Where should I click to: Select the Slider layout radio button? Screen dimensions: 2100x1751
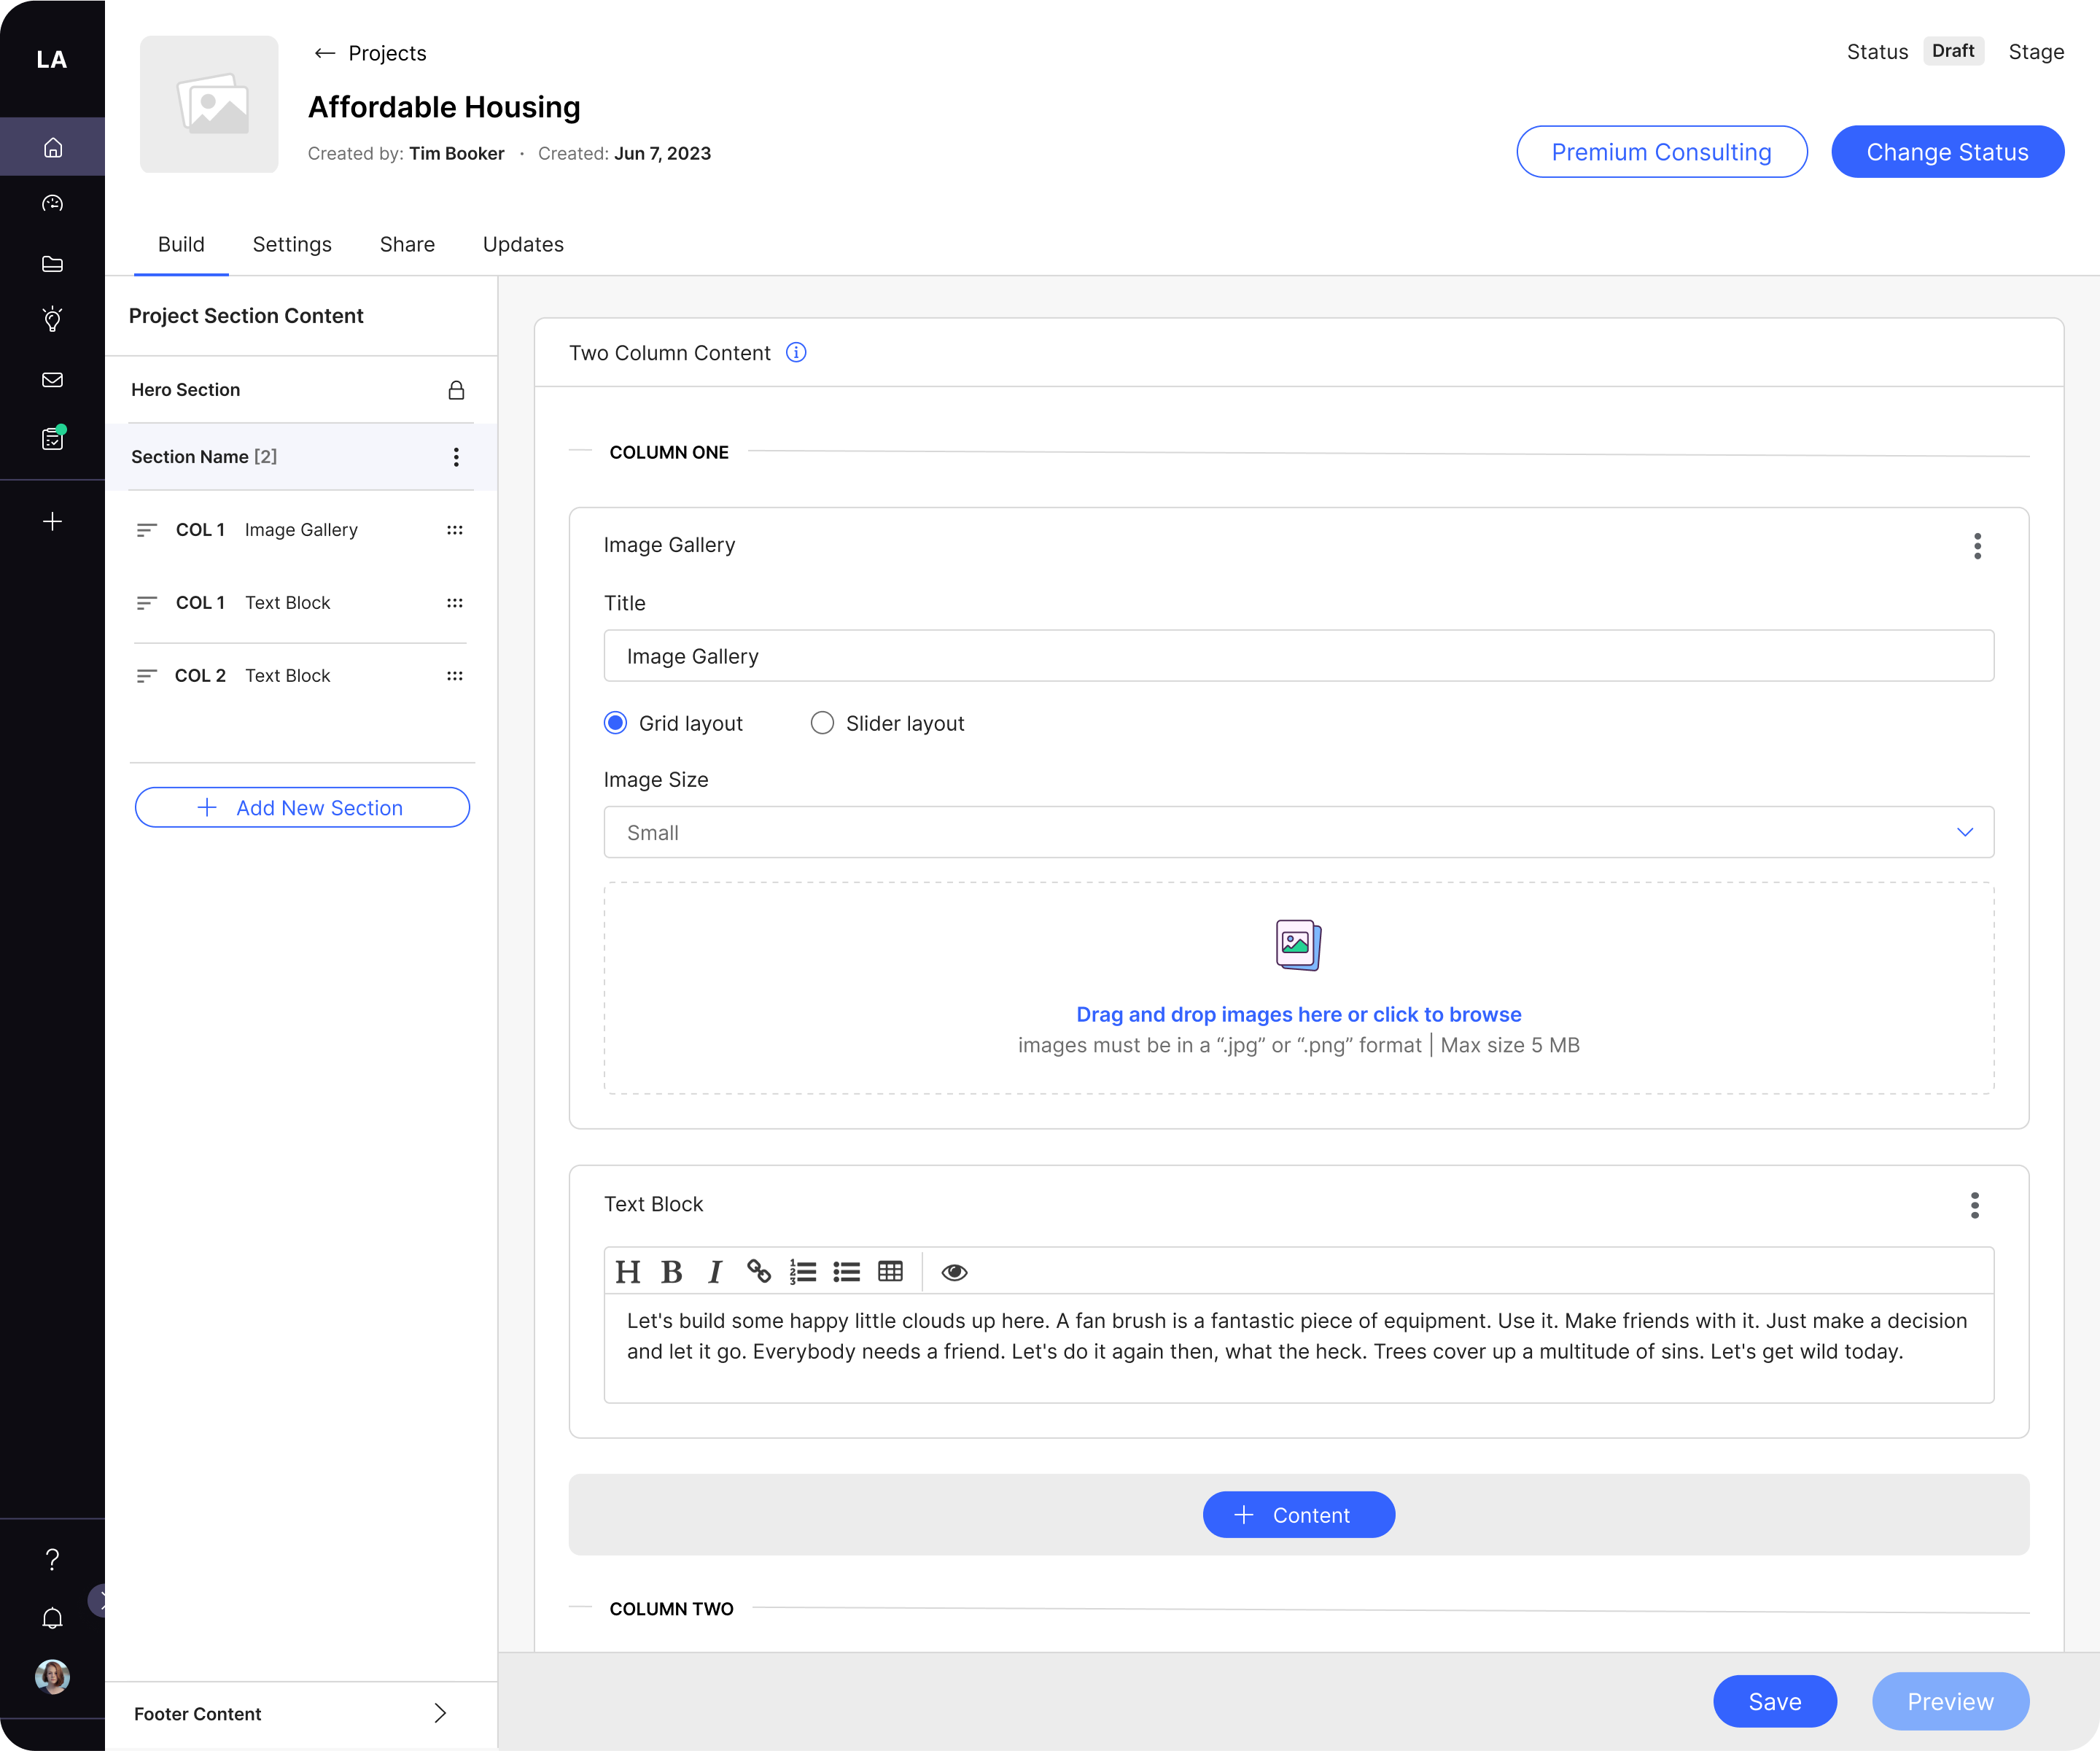click(822, 722)
